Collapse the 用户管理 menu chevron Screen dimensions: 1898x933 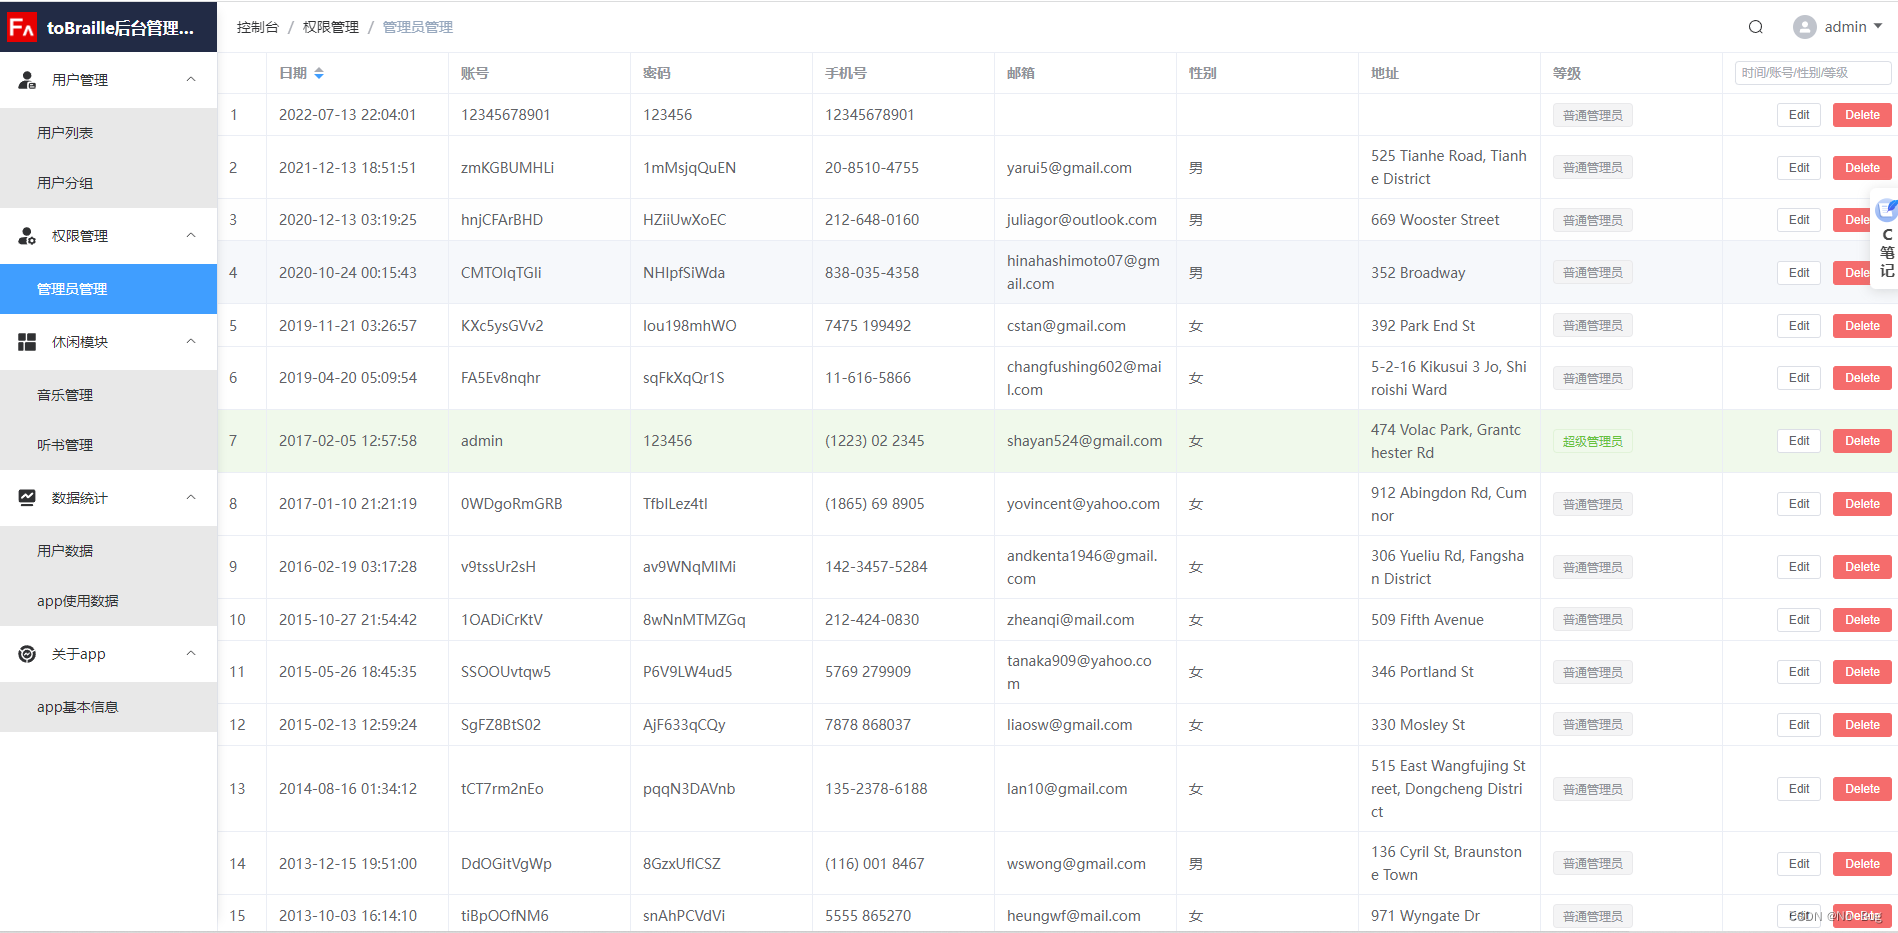point(191,80)
